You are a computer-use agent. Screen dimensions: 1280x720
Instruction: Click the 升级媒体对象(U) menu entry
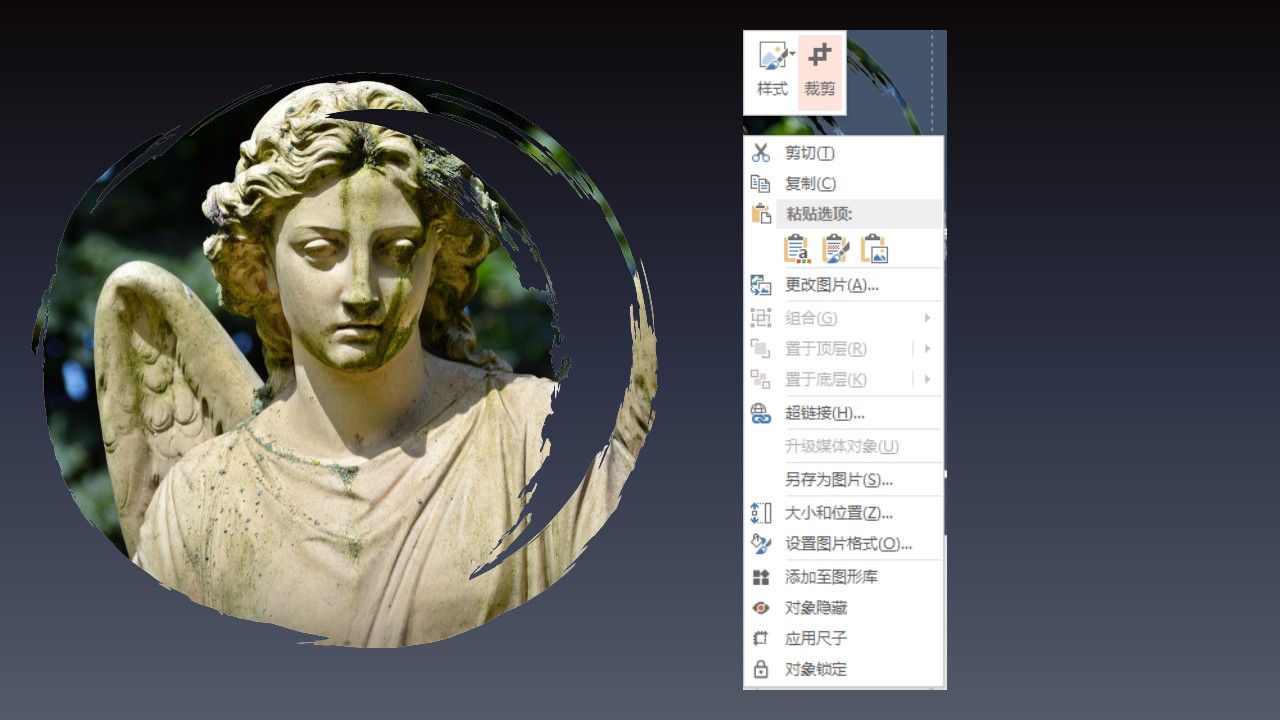[x=843, y=446]
